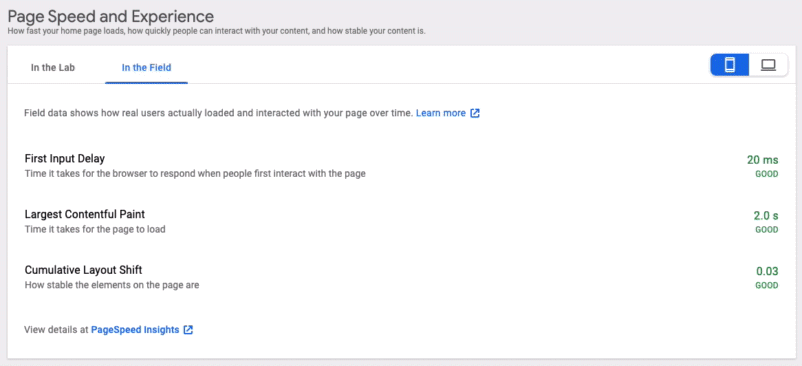The image size is (802, 366).
Task: Click the 0.03 value
Action: pos(767,271)
